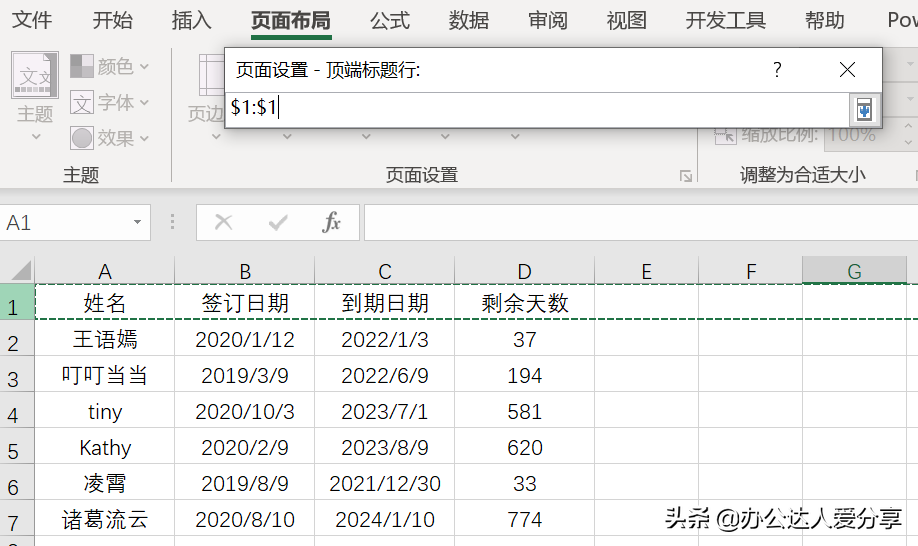Viewport: 918px width, 546px height.
Task: Open the 效果 theme effects dropdown
Action: pyautogui.click(x=109, y=138)
